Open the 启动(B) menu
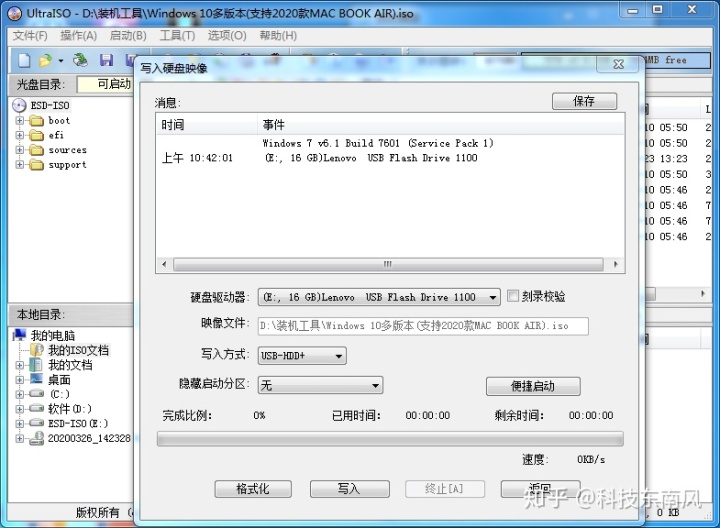 (128, 35)
